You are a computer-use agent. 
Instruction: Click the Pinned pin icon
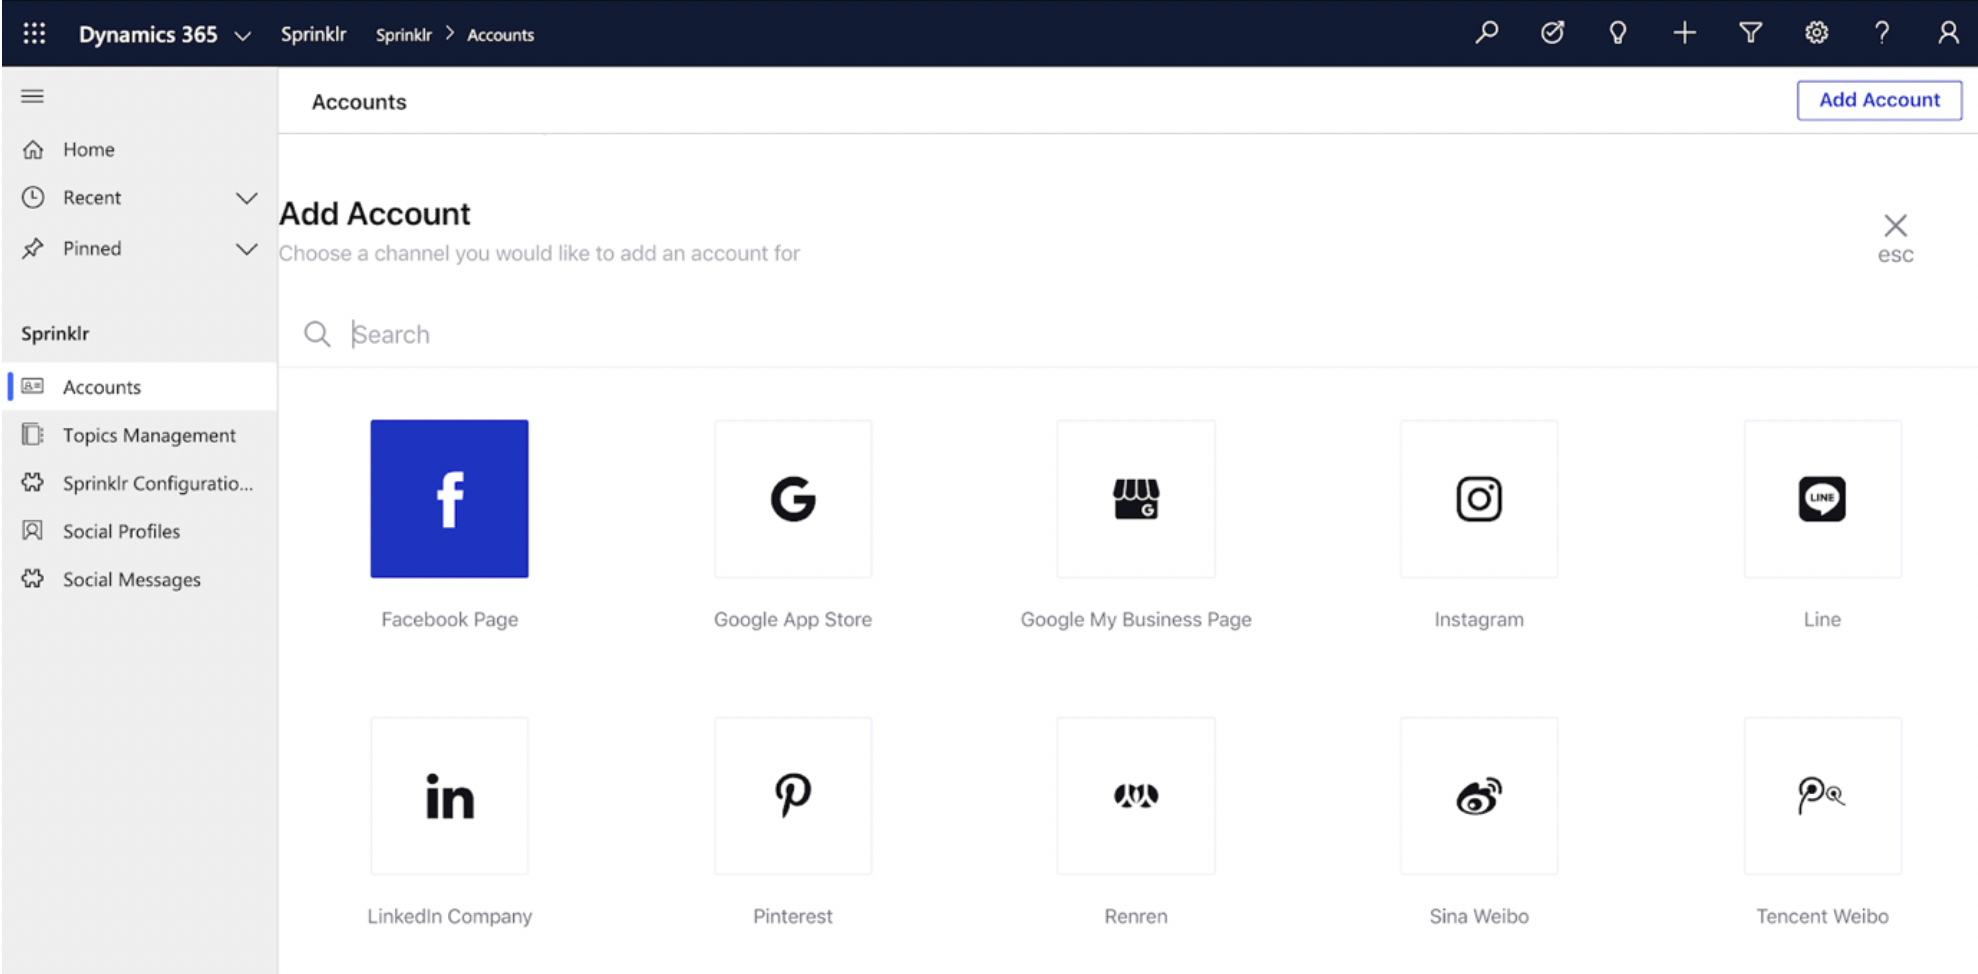click(x=33, y=248)
